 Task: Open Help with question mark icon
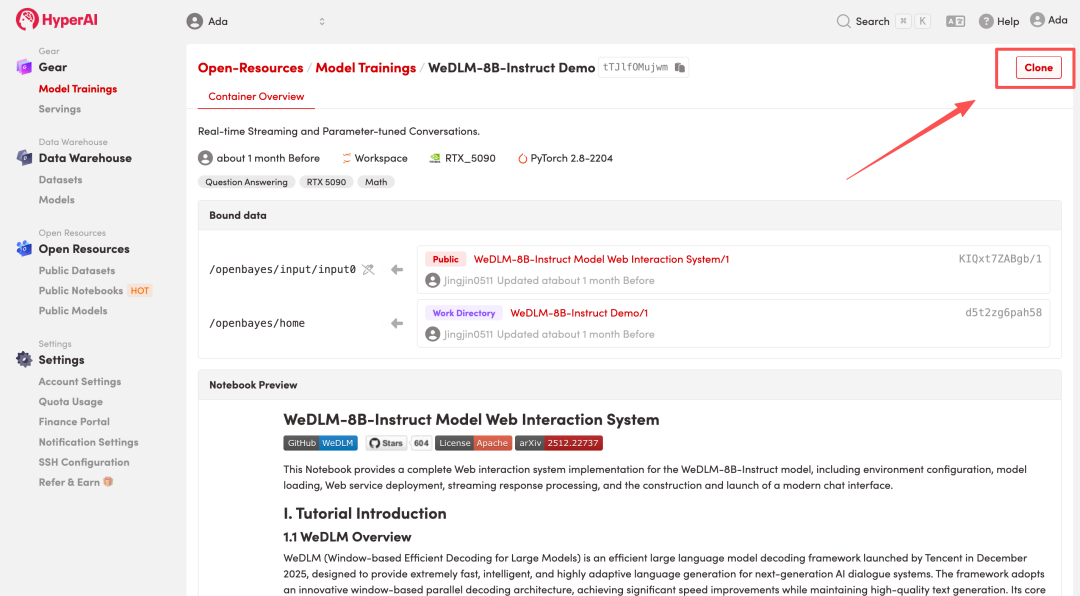pos(986,21)
